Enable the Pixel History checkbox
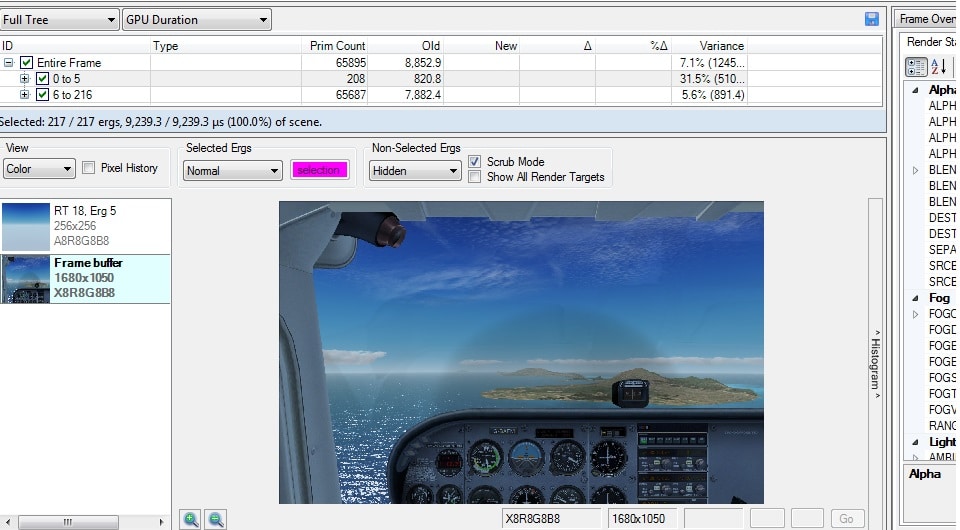 coord(89,168)
